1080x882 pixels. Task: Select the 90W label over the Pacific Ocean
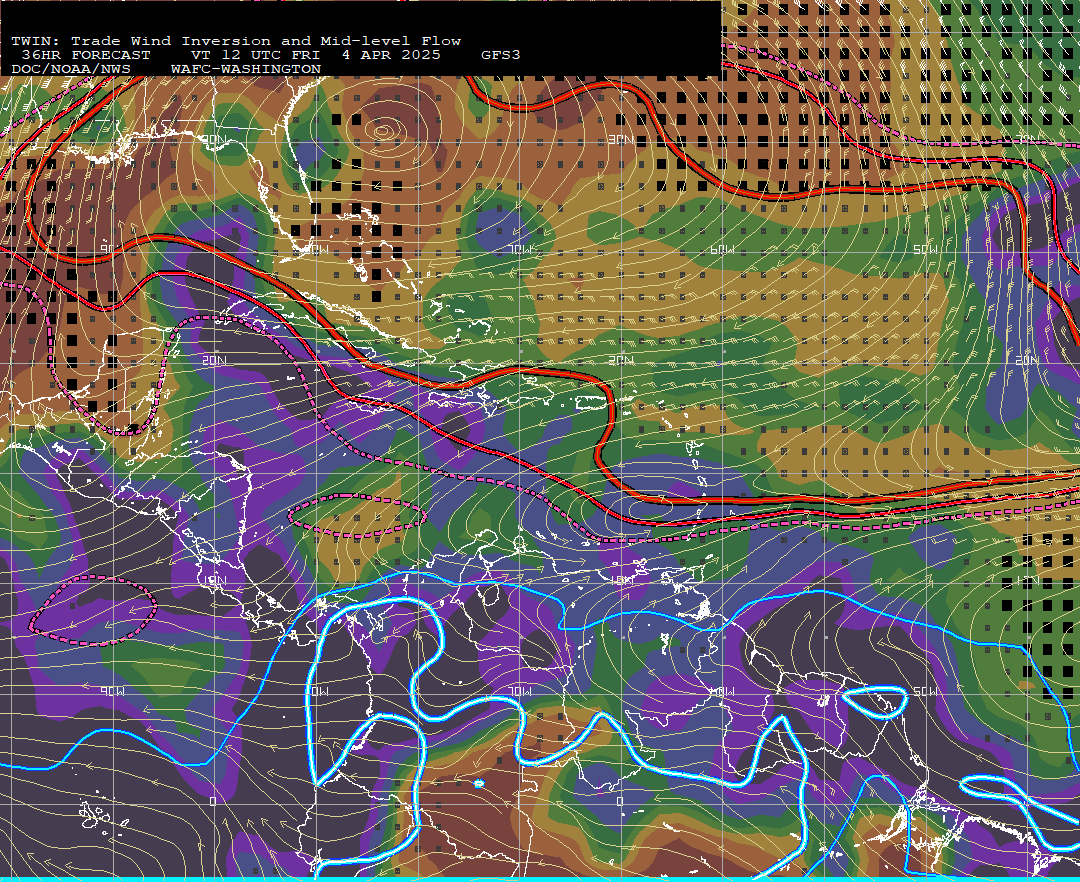tap(112, 691)
